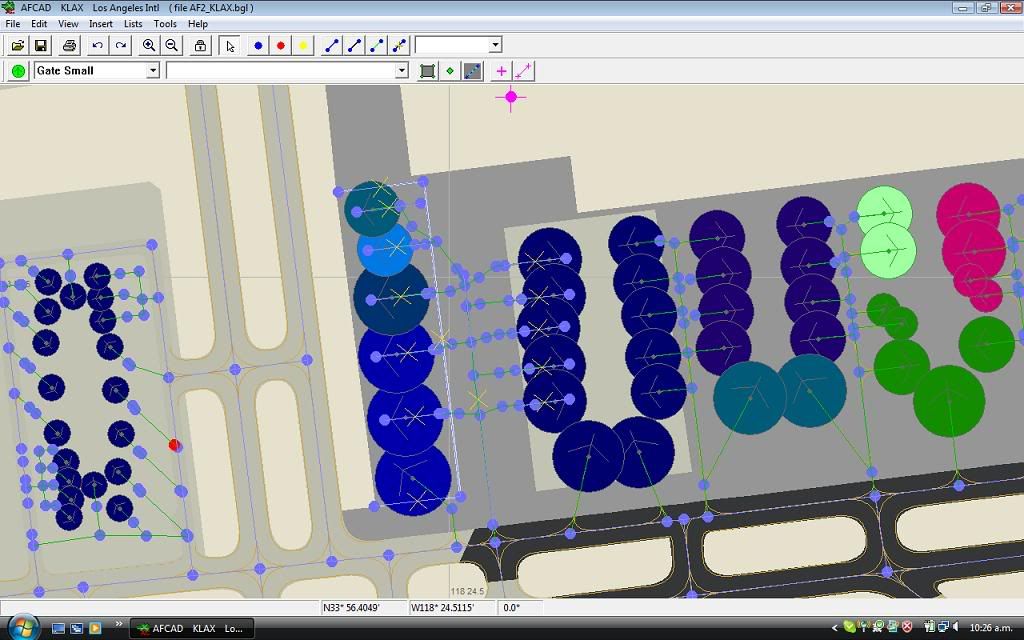Select the red dot node tool

(281, 45)
